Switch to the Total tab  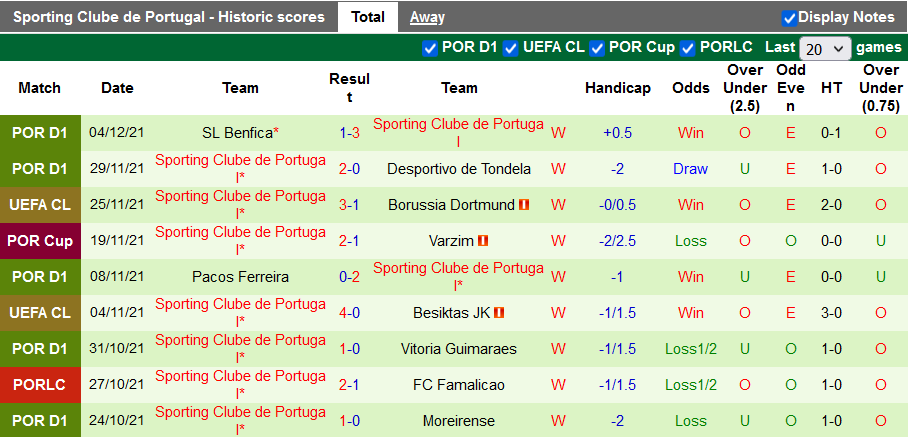(368, 17)
